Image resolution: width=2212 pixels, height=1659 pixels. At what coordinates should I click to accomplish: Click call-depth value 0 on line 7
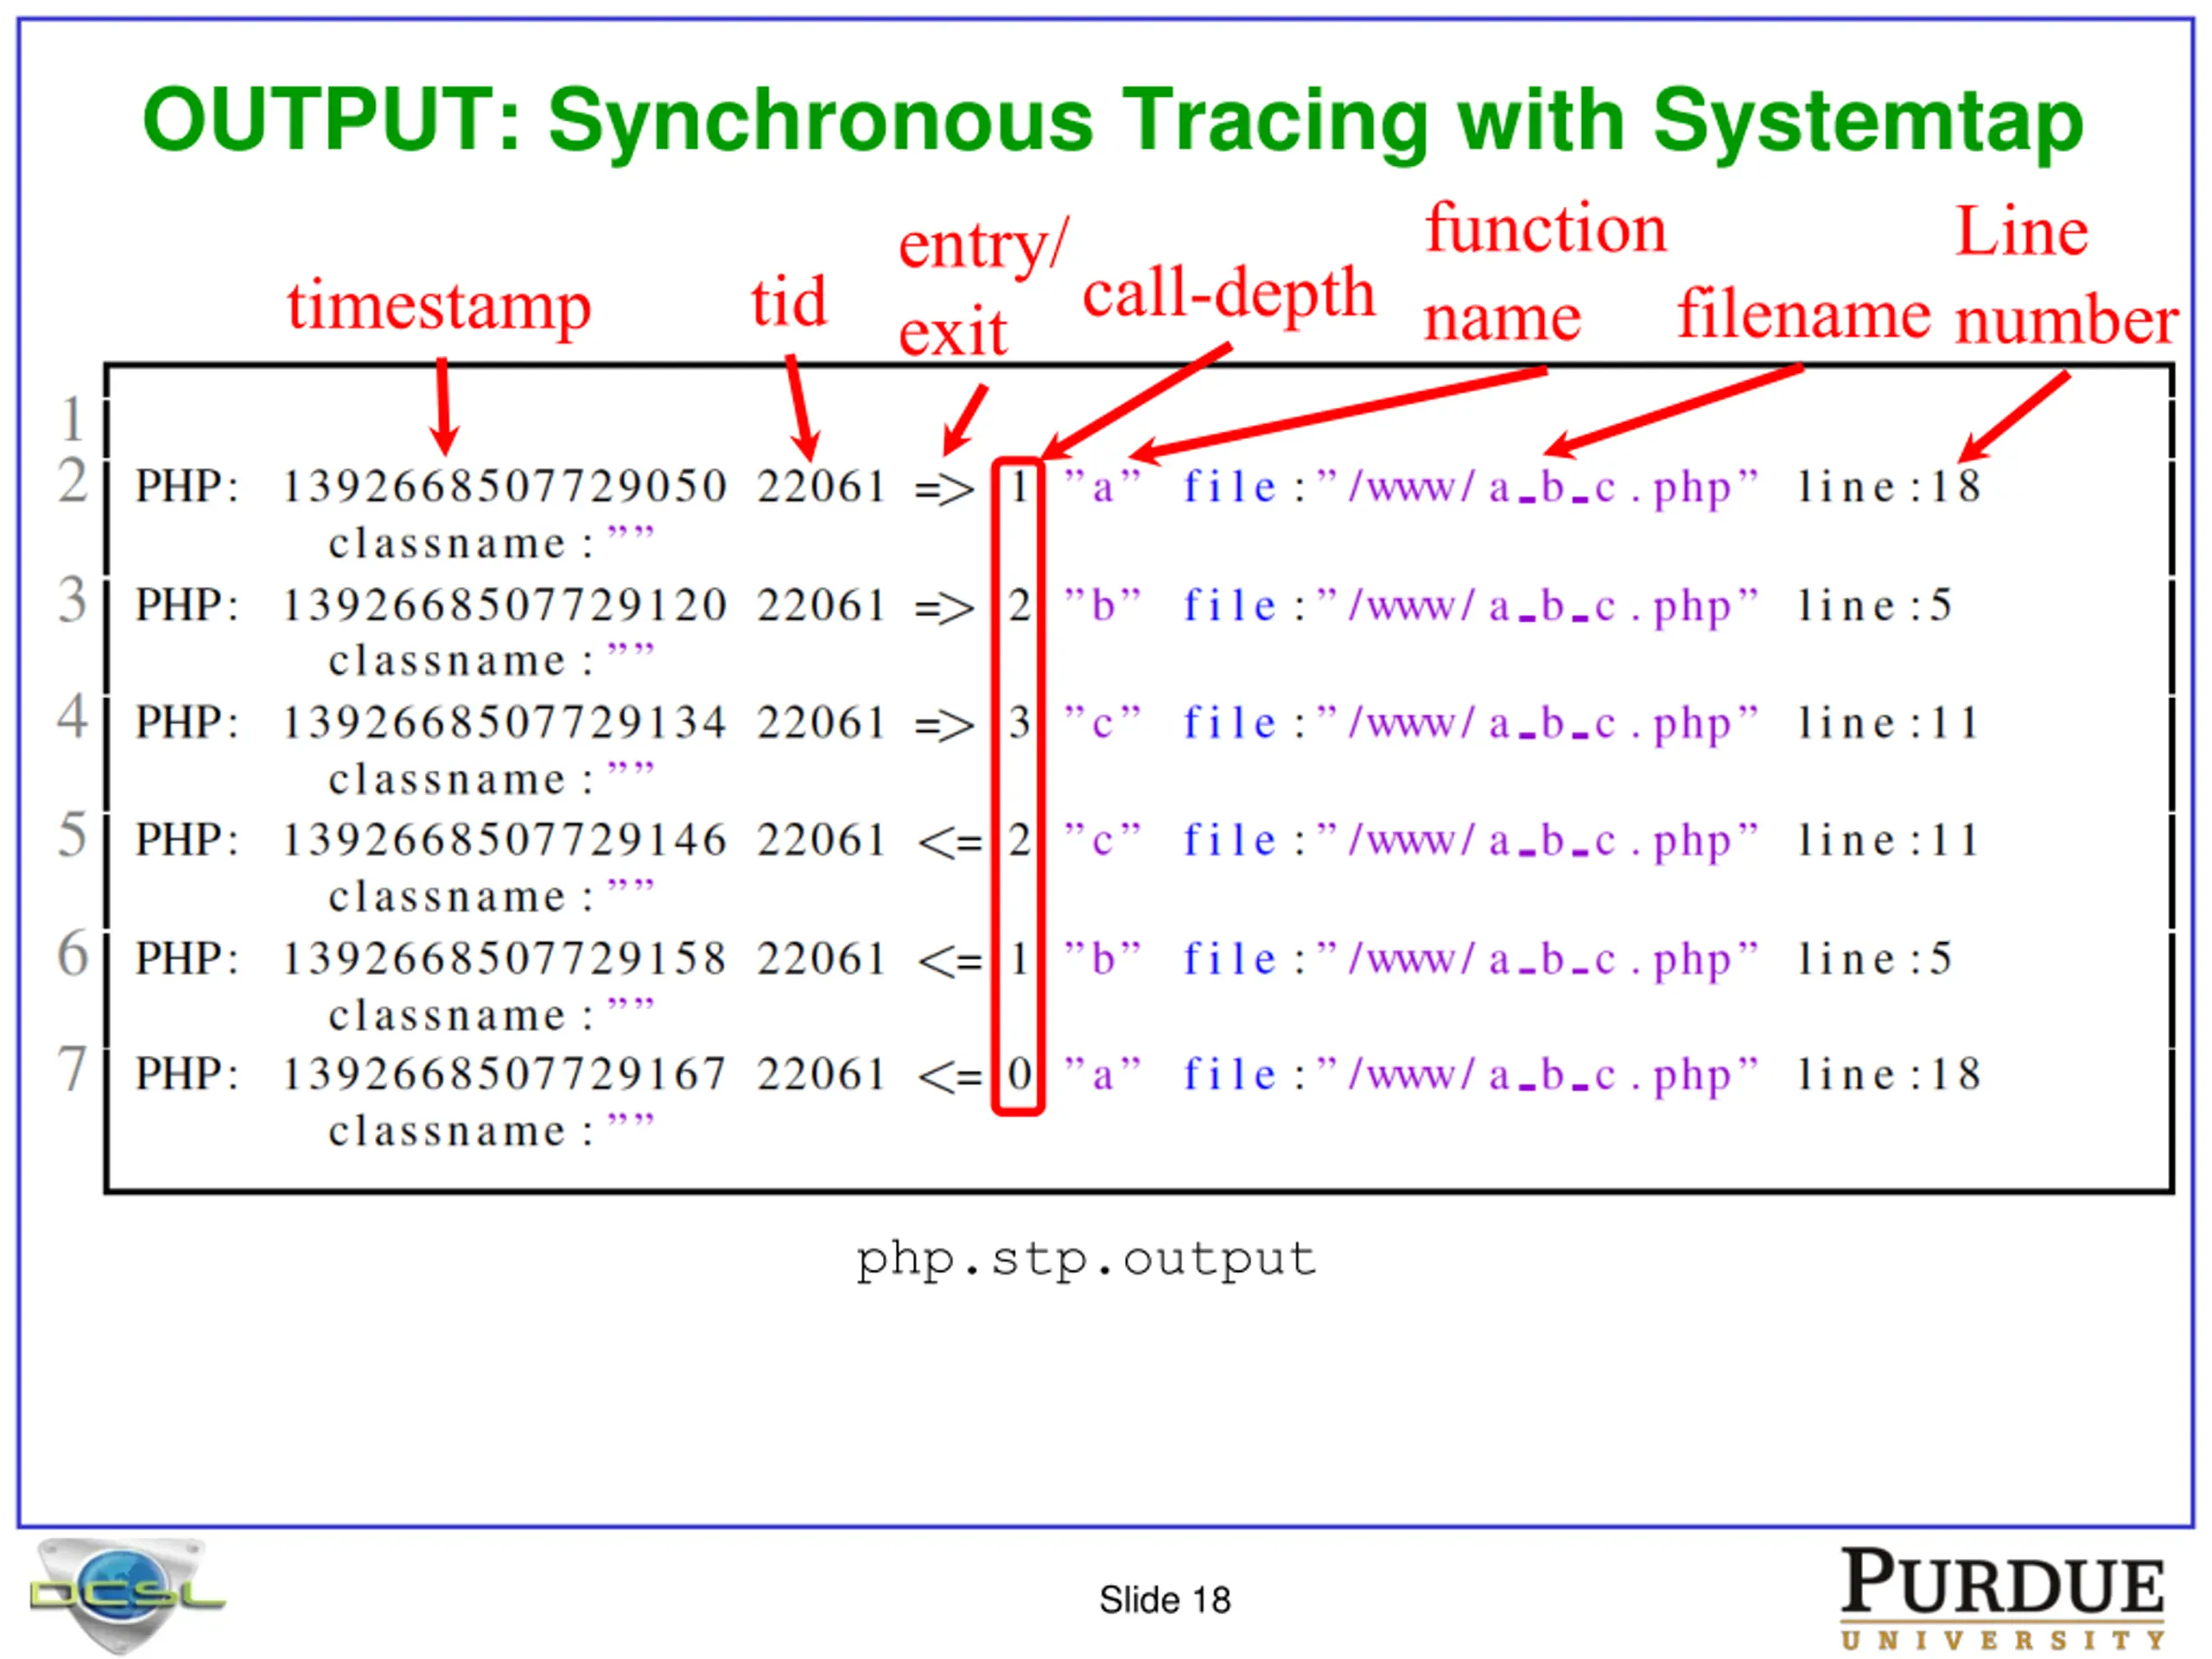pos(1019,1075)
